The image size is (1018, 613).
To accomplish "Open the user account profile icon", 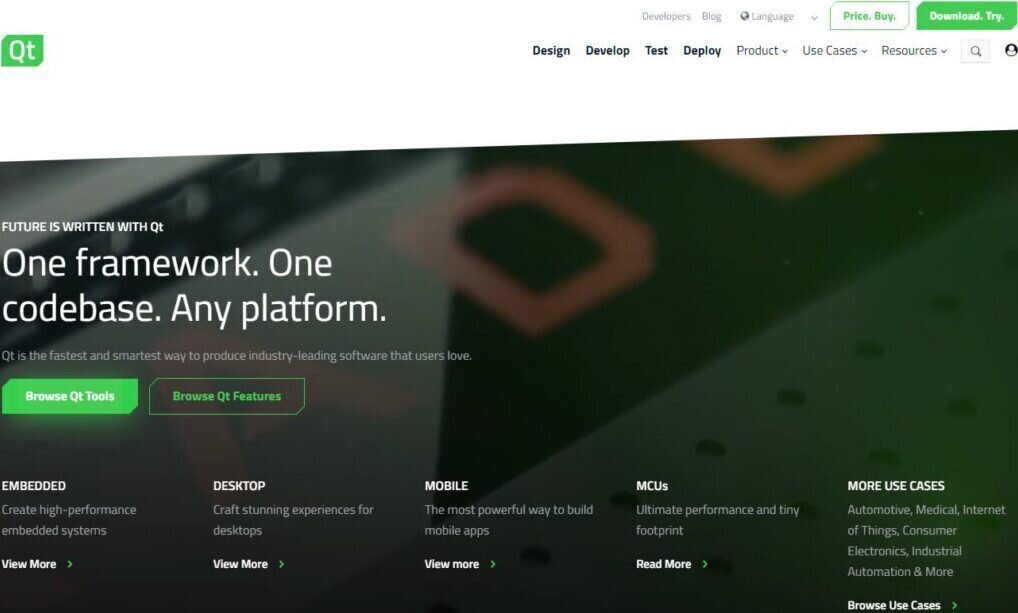I will [x=1010, y=50].
